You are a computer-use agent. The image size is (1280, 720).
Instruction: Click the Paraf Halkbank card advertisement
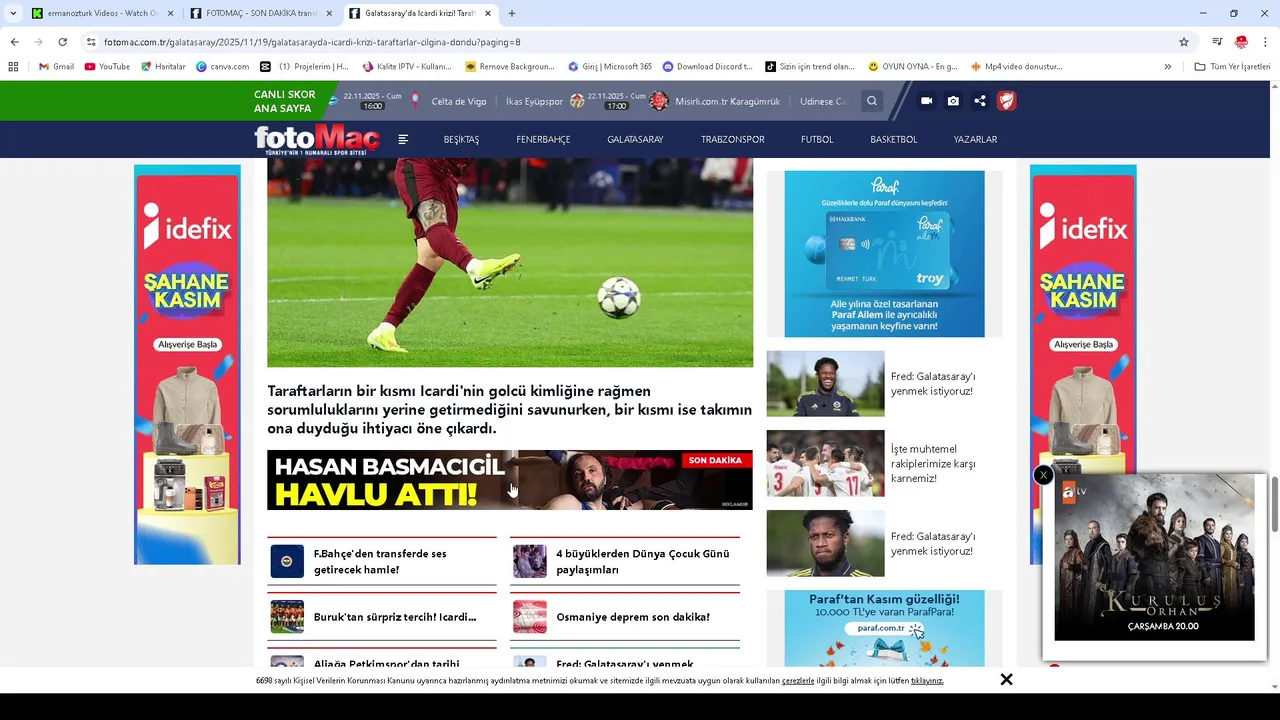[x=884, y=254]
